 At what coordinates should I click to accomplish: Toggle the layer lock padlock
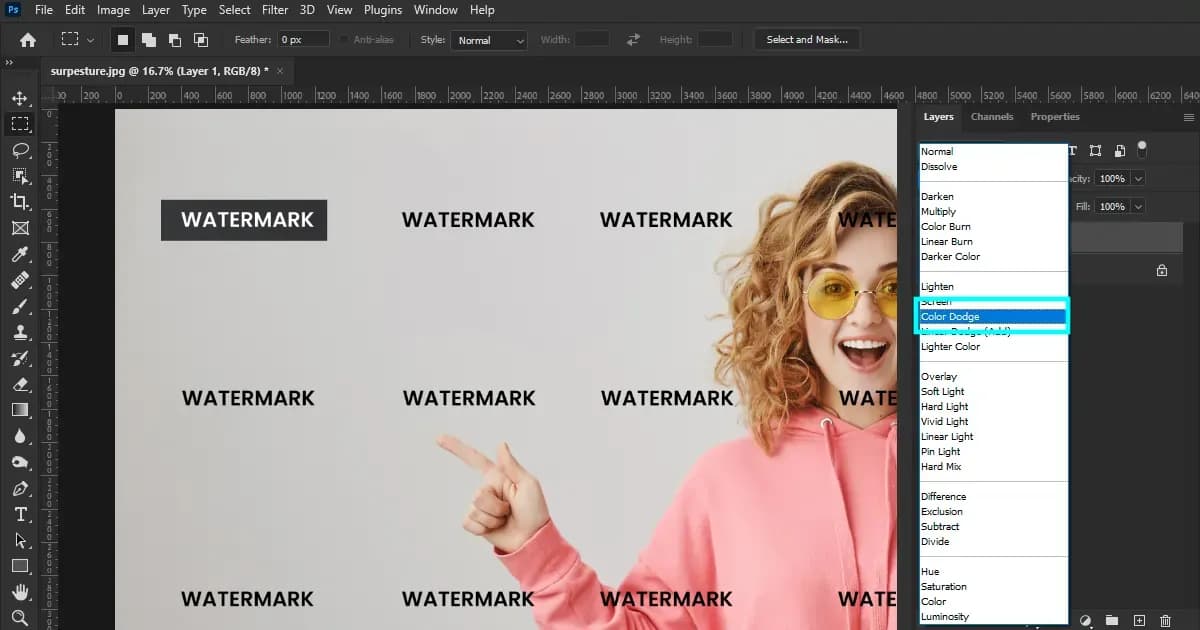(1161, 270)
